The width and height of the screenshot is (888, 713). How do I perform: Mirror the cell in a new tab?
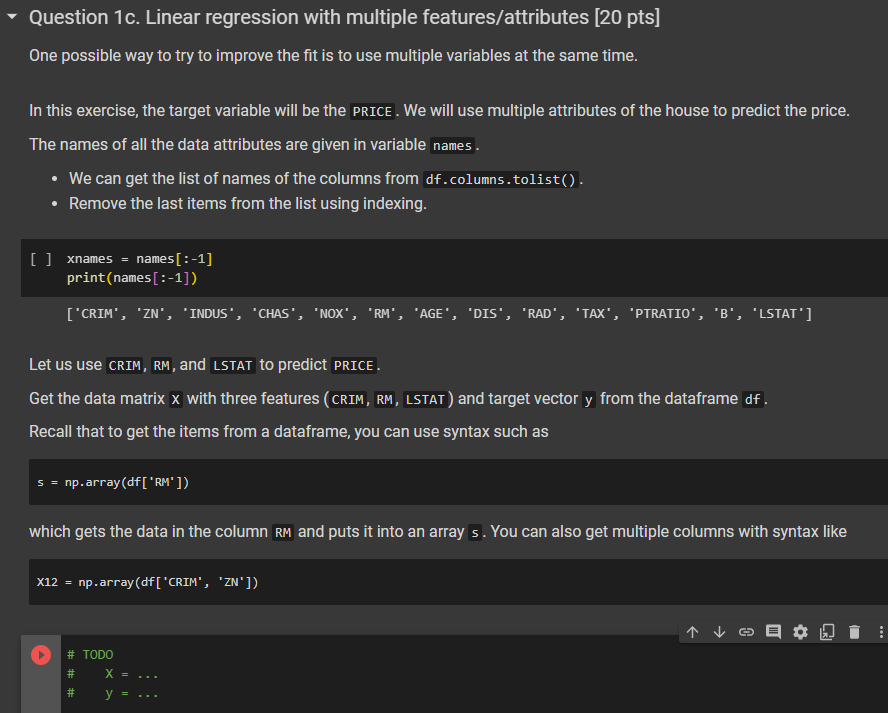coord(827,632)
